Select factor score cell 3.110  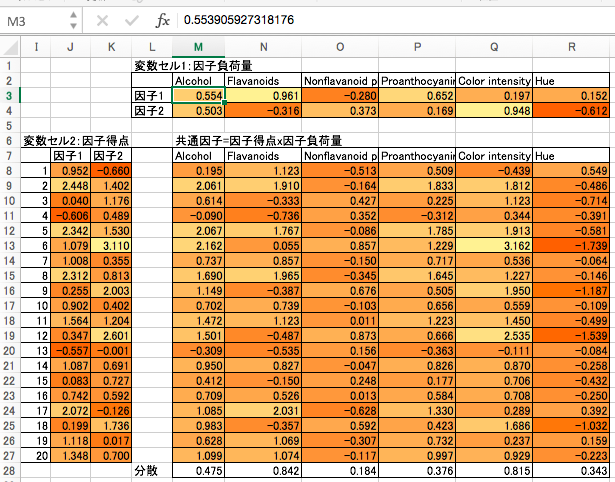point(111,246)
